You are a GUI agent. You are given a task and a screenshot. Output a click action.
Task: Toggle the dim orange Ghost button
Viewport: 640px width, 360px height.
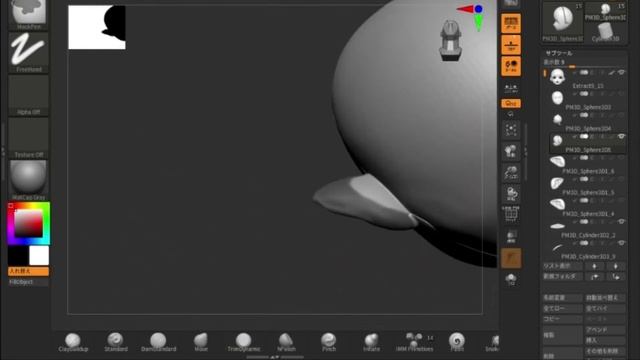(x=511, y=258)
